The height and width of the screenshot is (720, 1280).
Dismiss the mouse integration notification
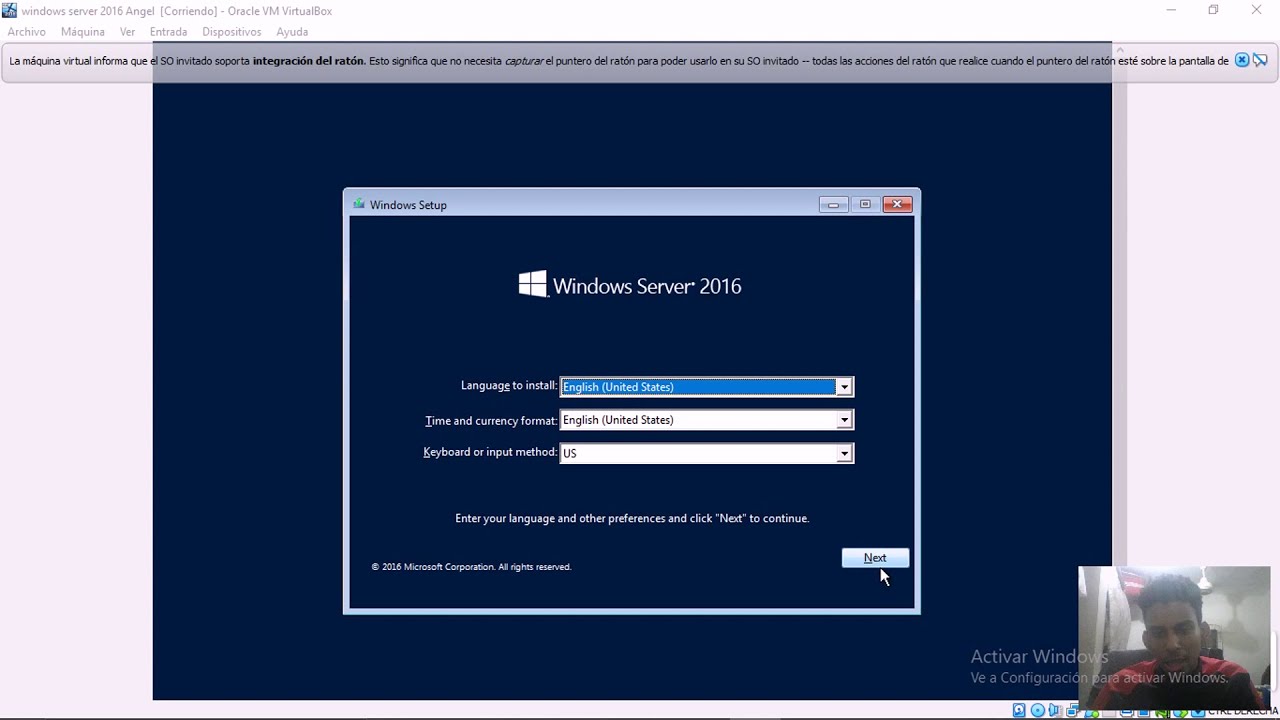1242,60
